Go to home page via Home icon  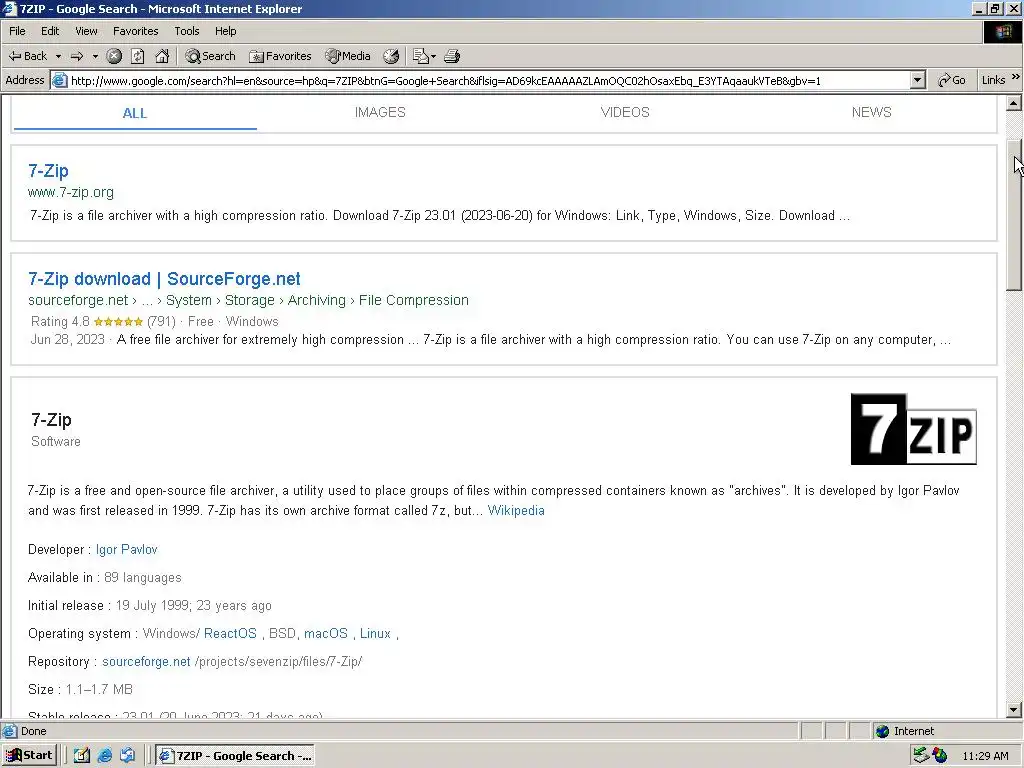coord(162,56)
